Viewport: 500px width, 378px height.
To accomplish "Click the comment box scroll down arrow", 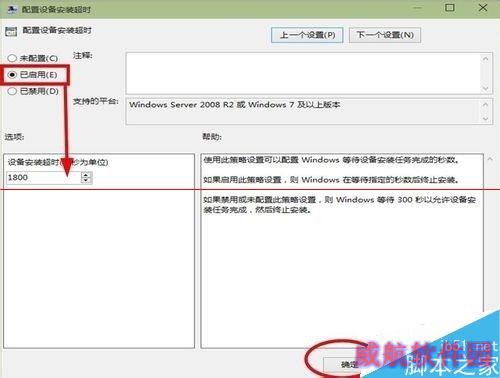I will (486, 88).
